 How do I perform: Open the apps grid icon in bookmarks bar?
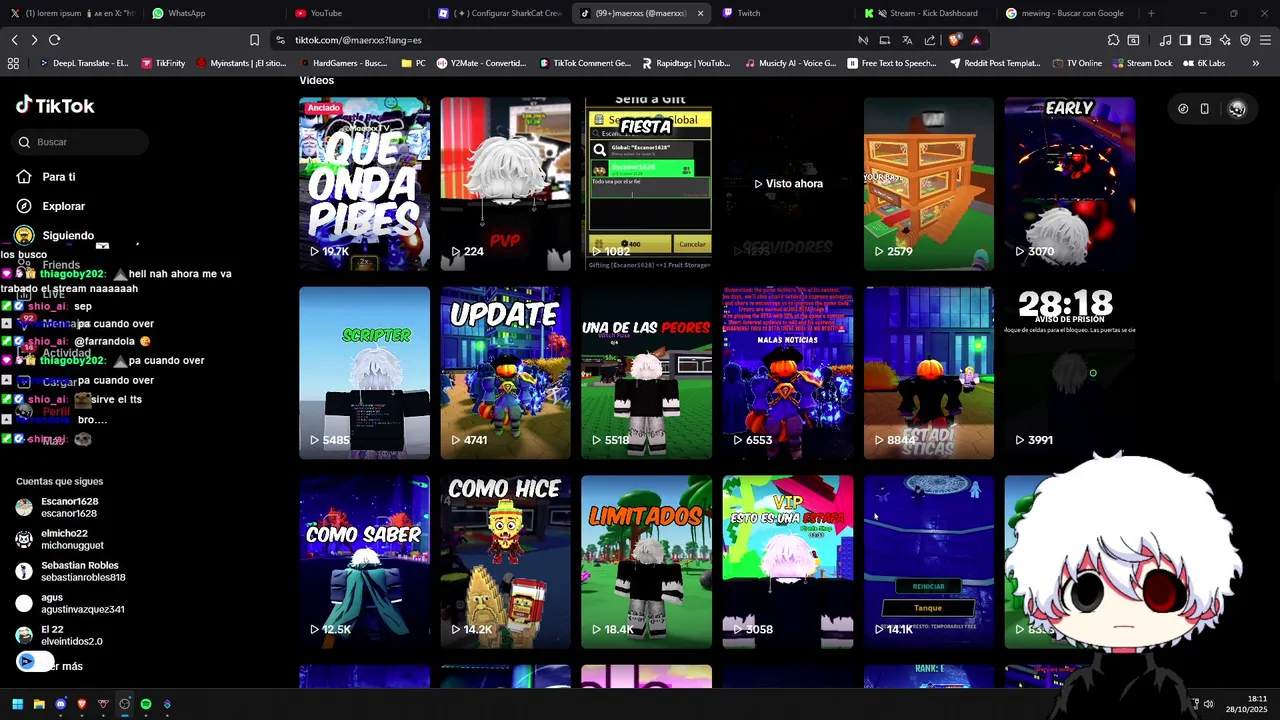[13, 63]
